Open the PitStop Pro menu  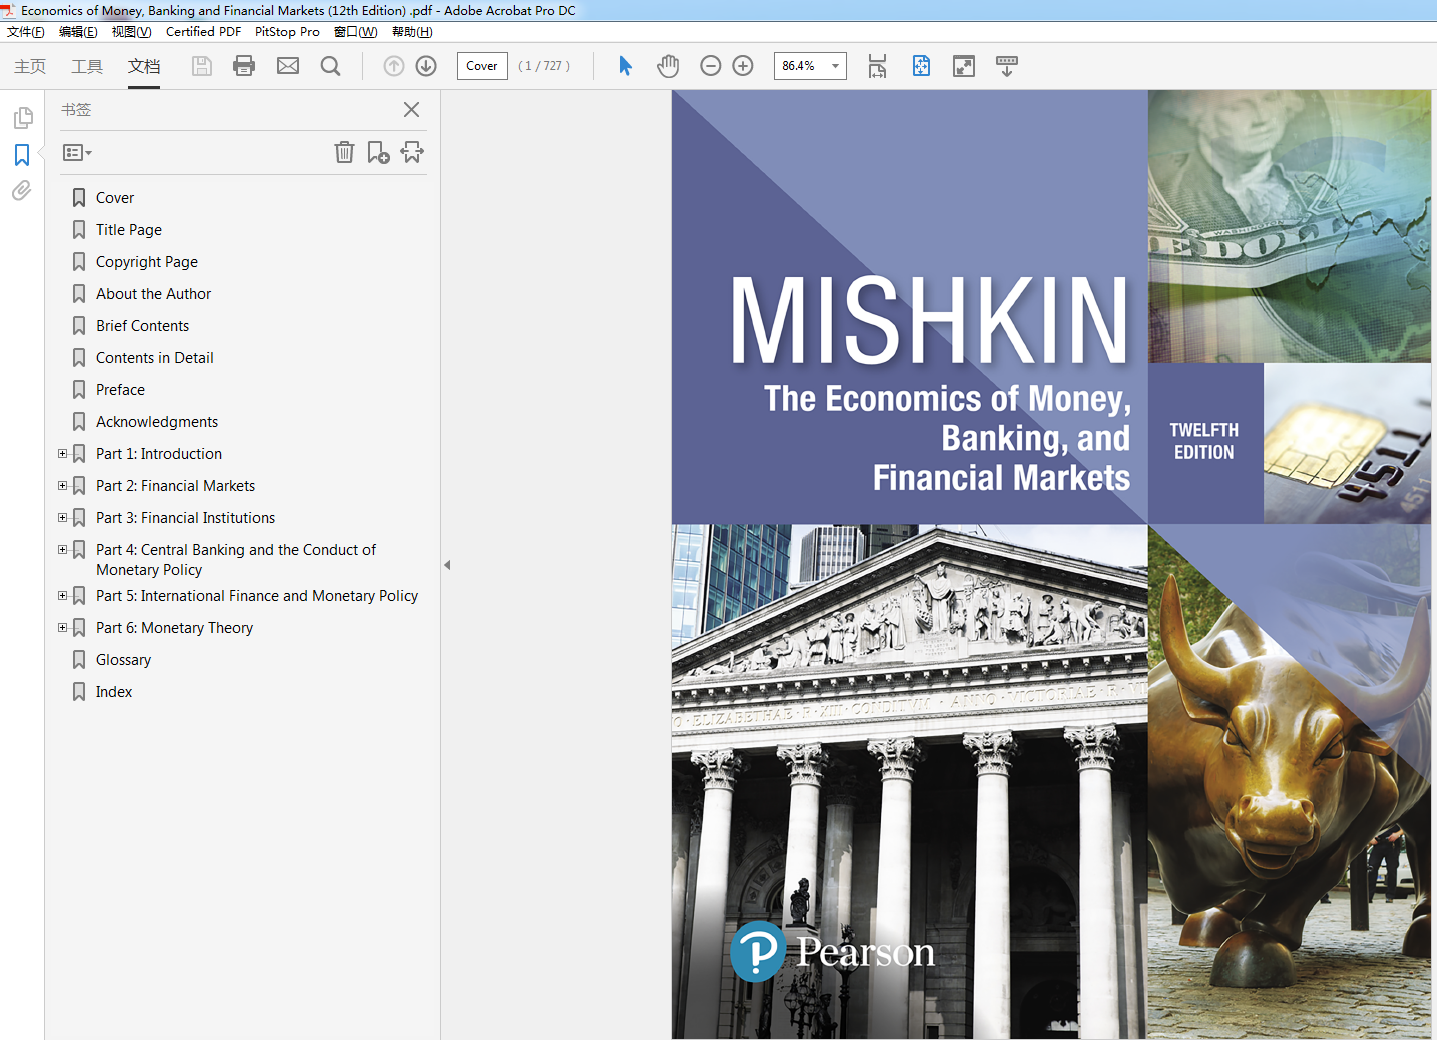pyautogui.click(x=287, y=32)
